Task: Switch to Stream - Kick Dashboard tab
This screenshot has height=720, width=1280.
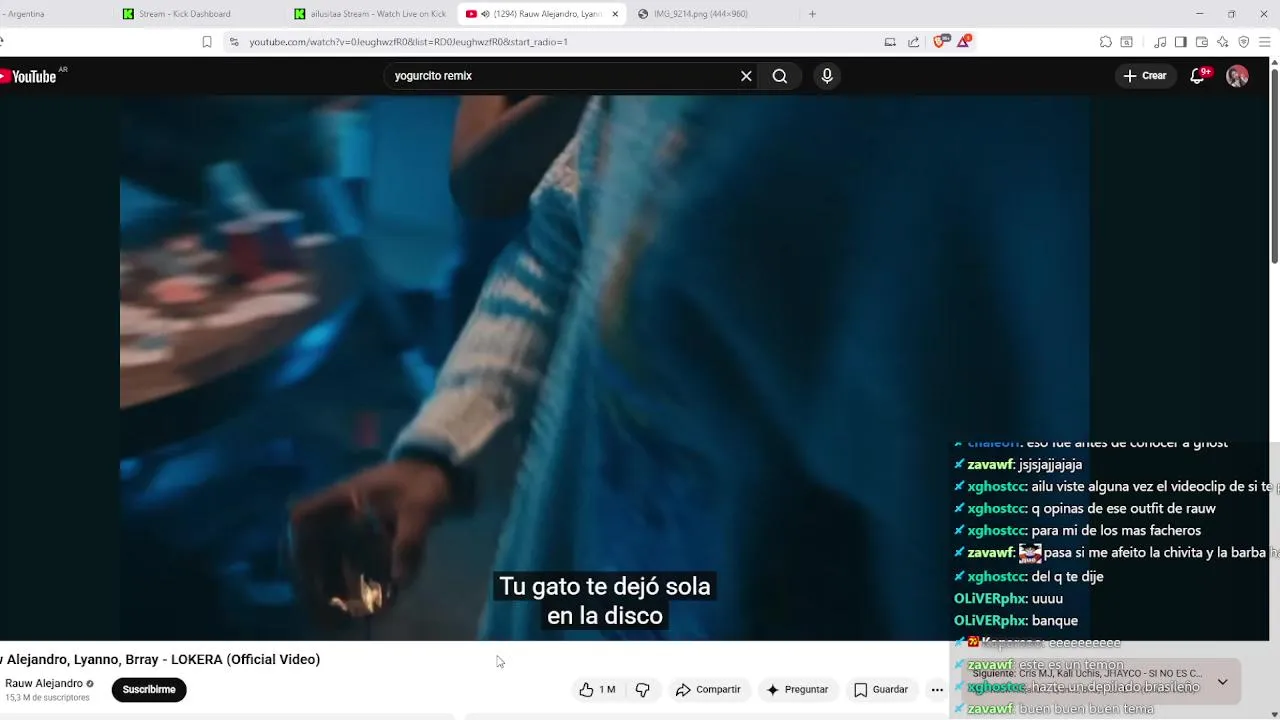Action: [185, 14]
